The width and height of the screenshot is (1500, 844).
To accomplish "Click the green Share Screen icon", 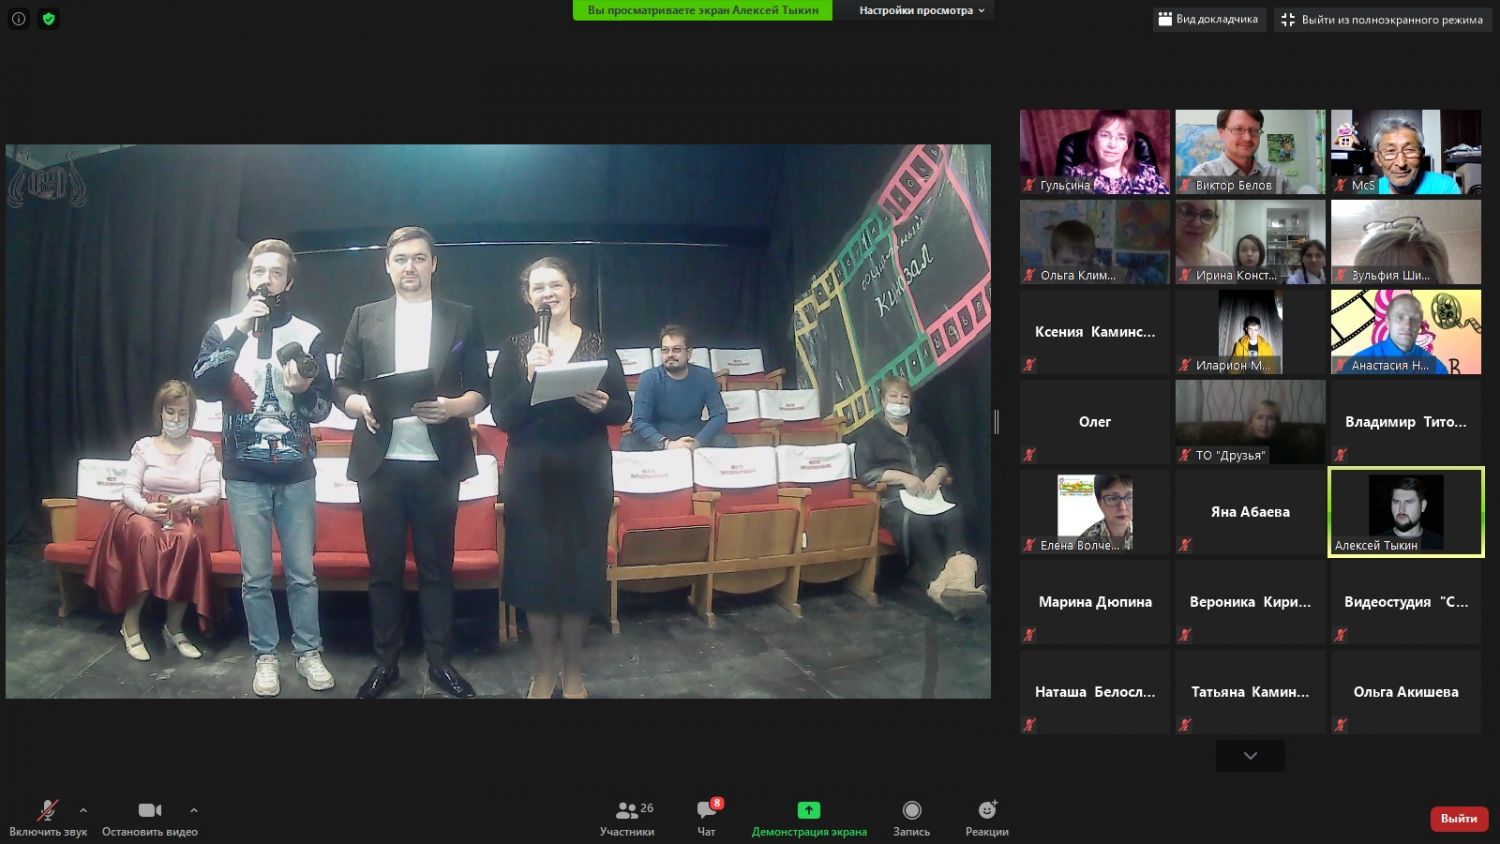I will tap(808, 811).
